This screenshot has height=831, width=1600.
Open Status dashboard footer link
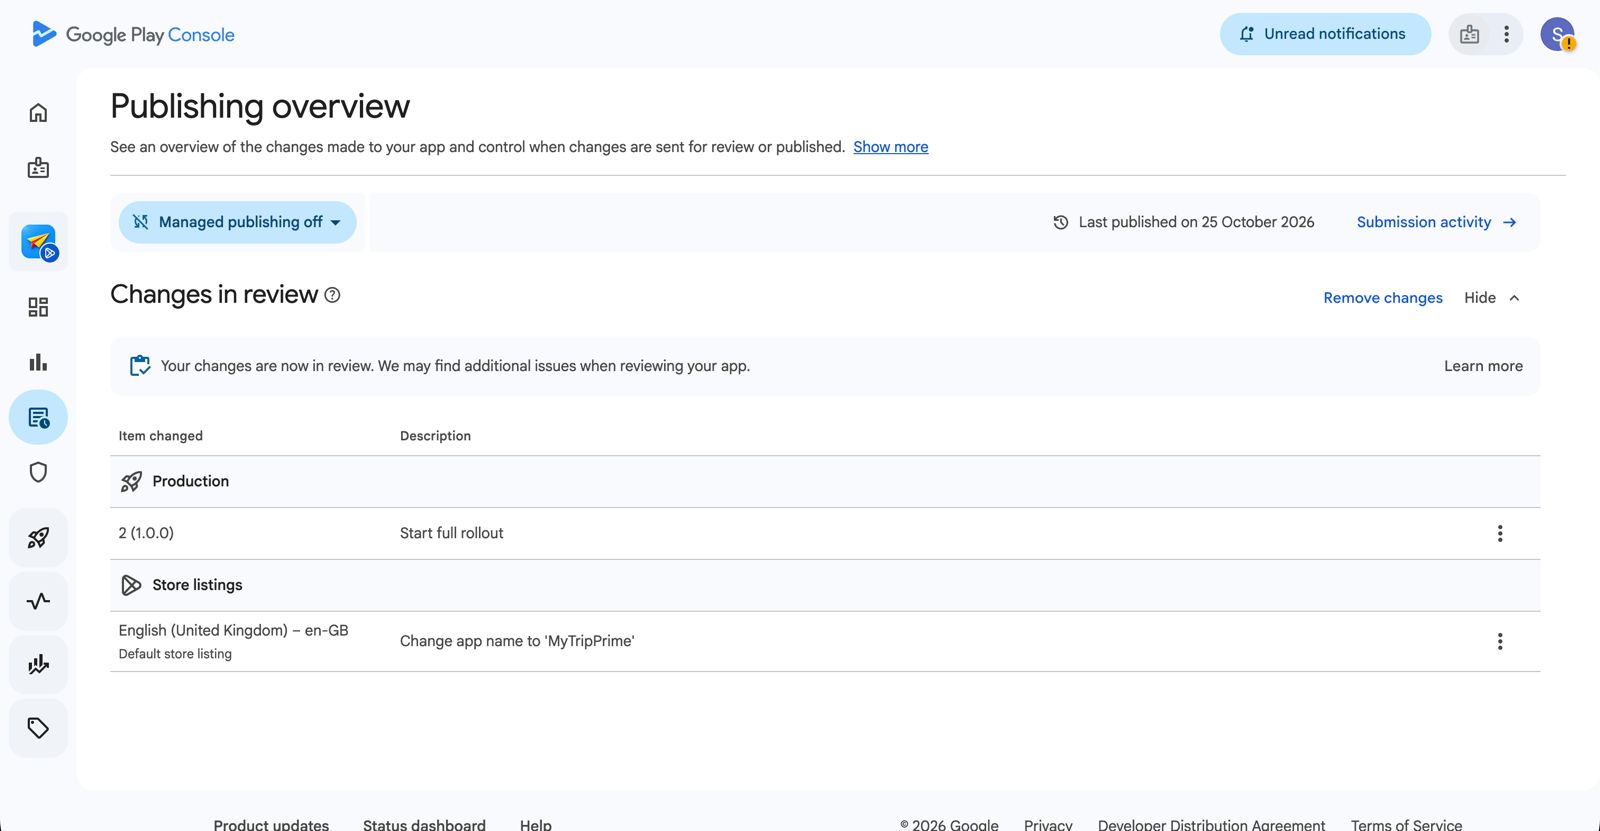424,824
